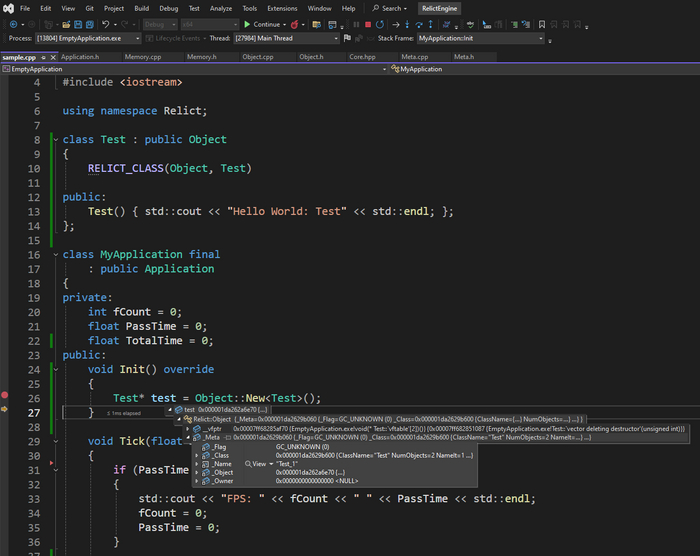Click the green Continue debugging button
Screen dimensions: 700x556
pyautogui.click(x=264, y=23)
